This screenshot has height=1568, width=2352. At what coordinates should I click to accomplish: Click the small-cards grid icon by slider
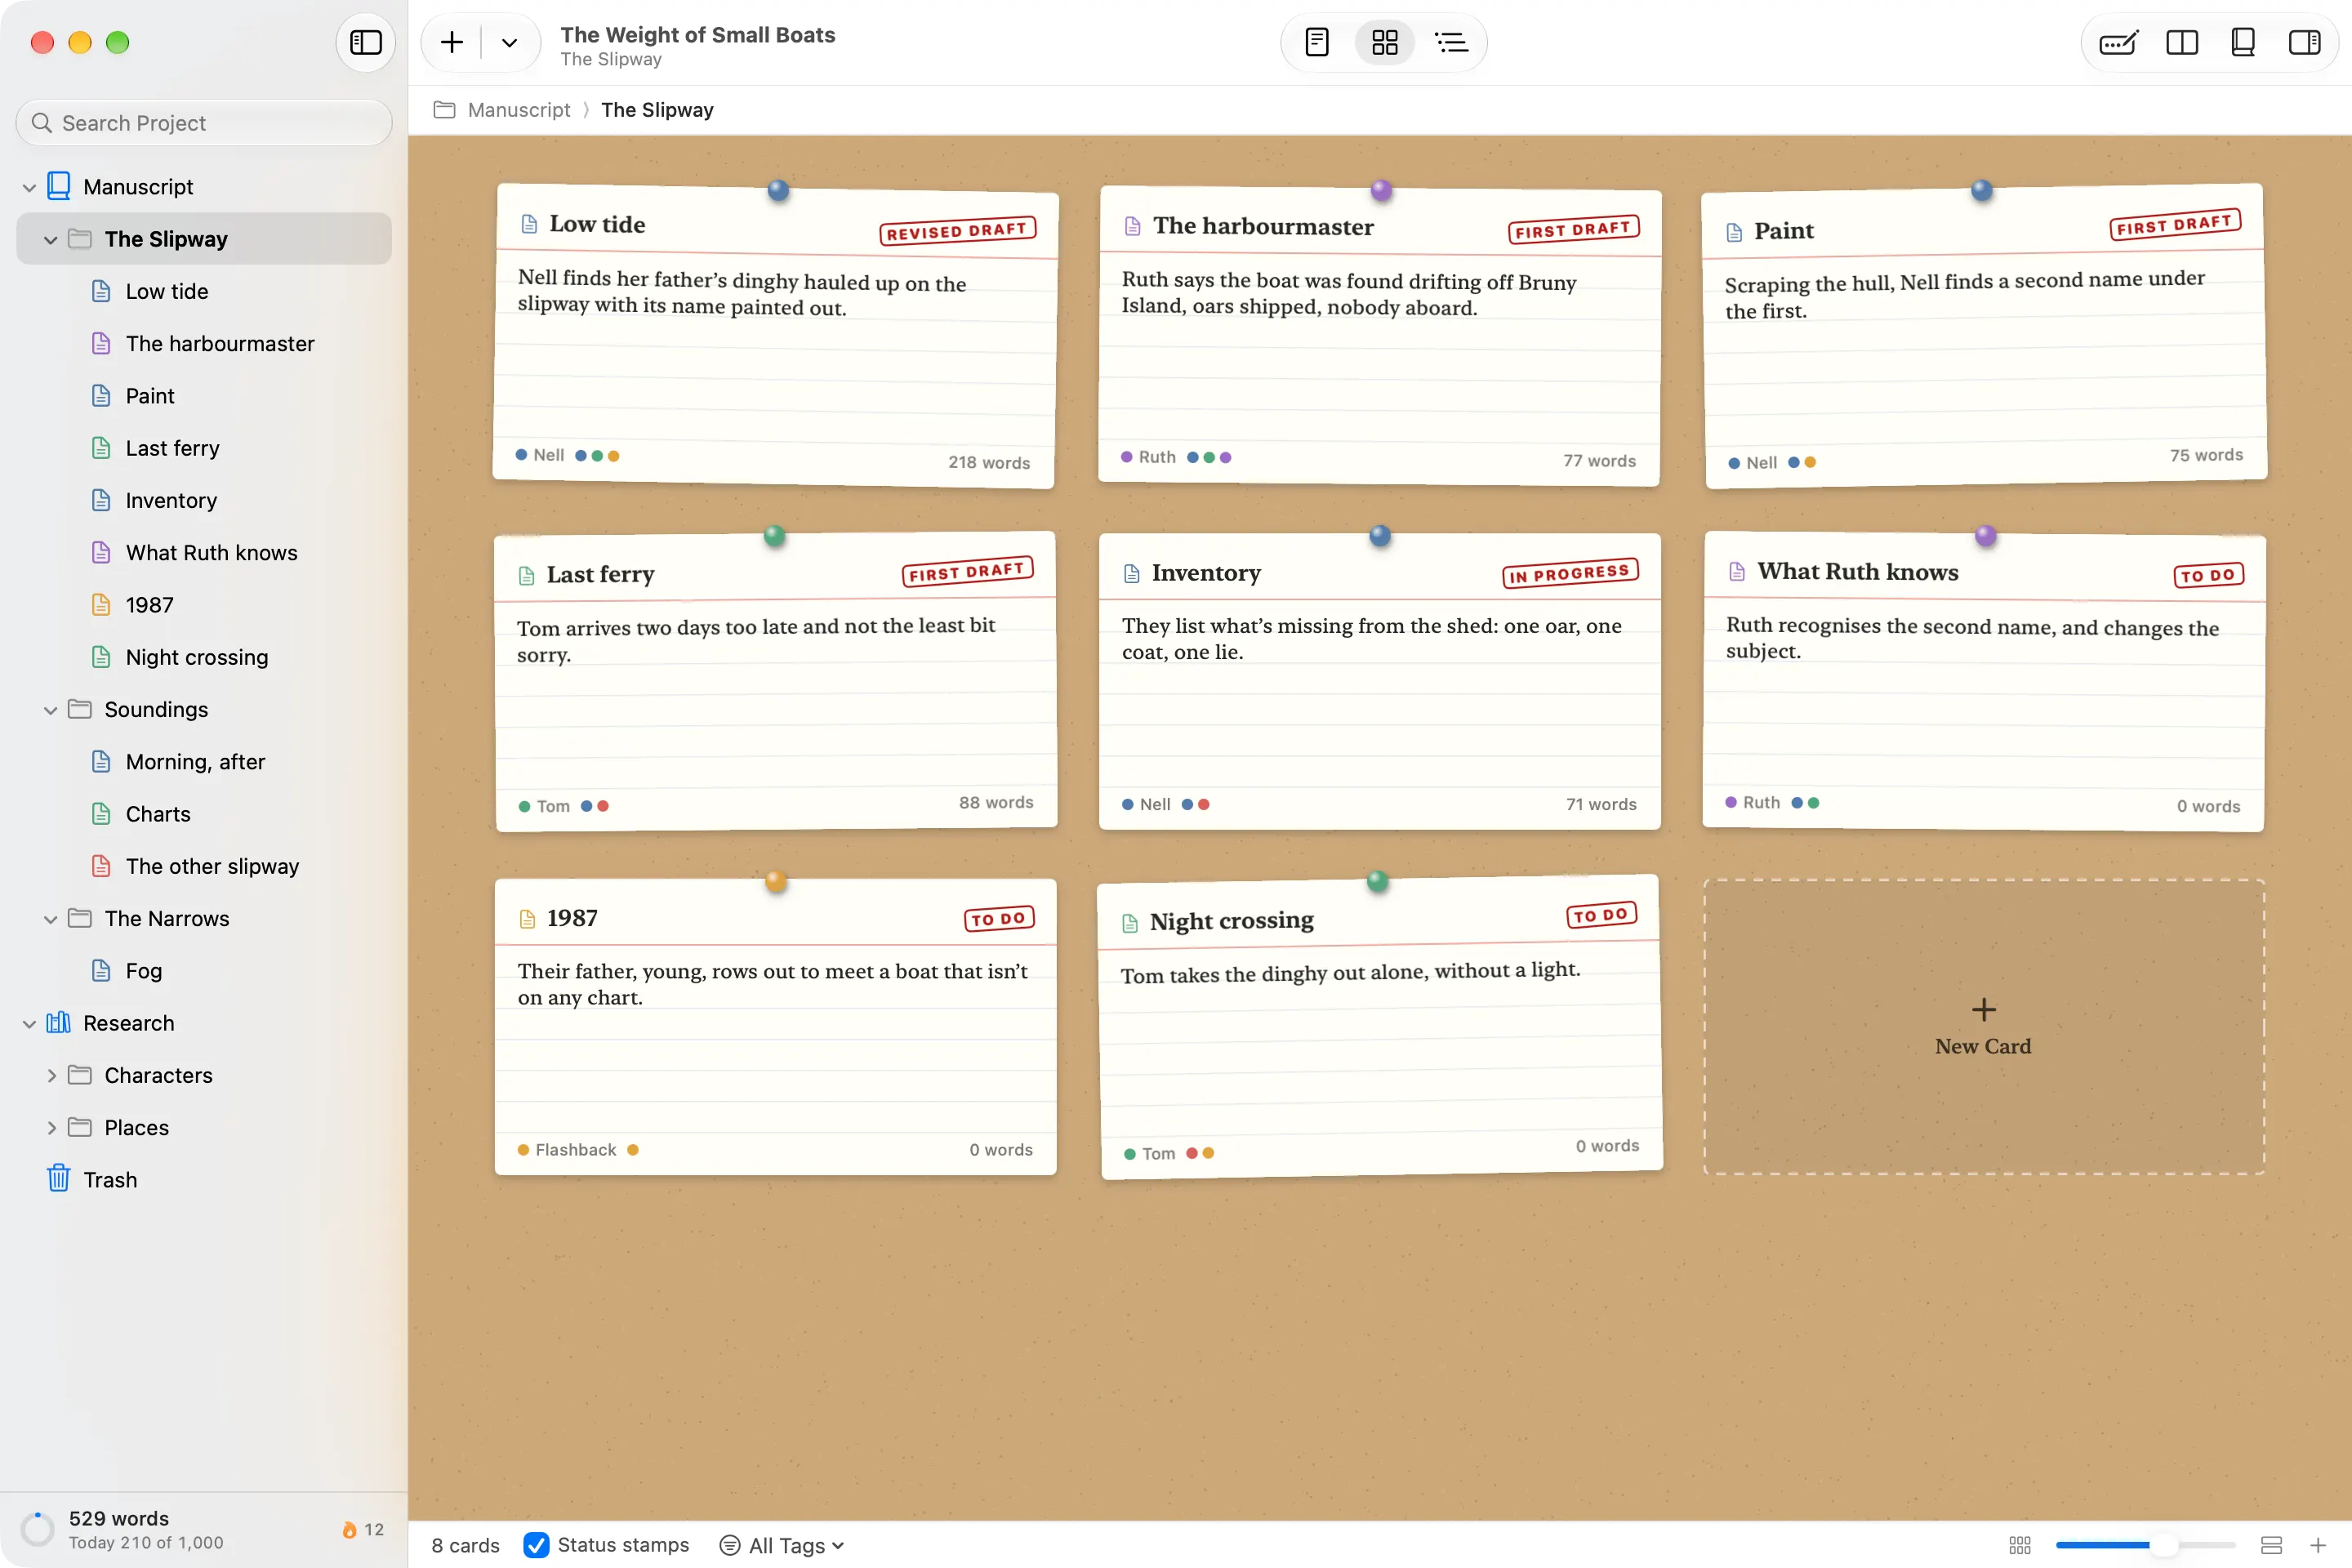(x=2020, y=1545)
